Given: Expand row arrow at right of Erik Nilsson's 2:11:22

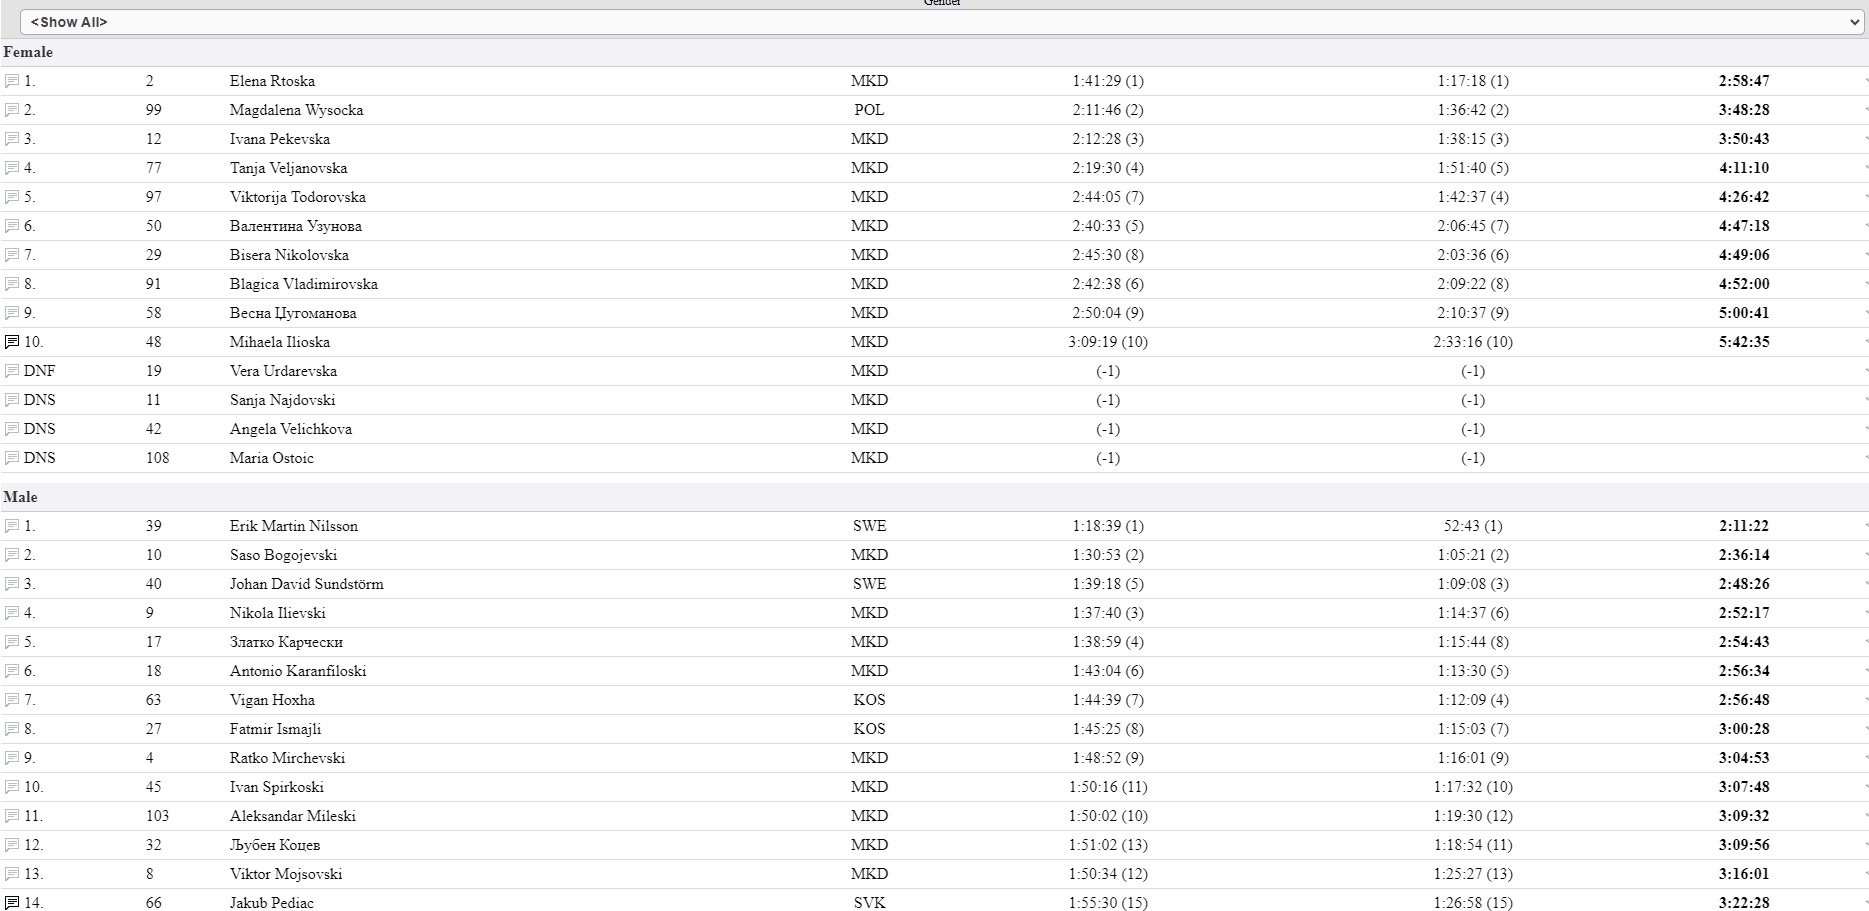Looking at the screenshot, I should tap(1864, 526).
